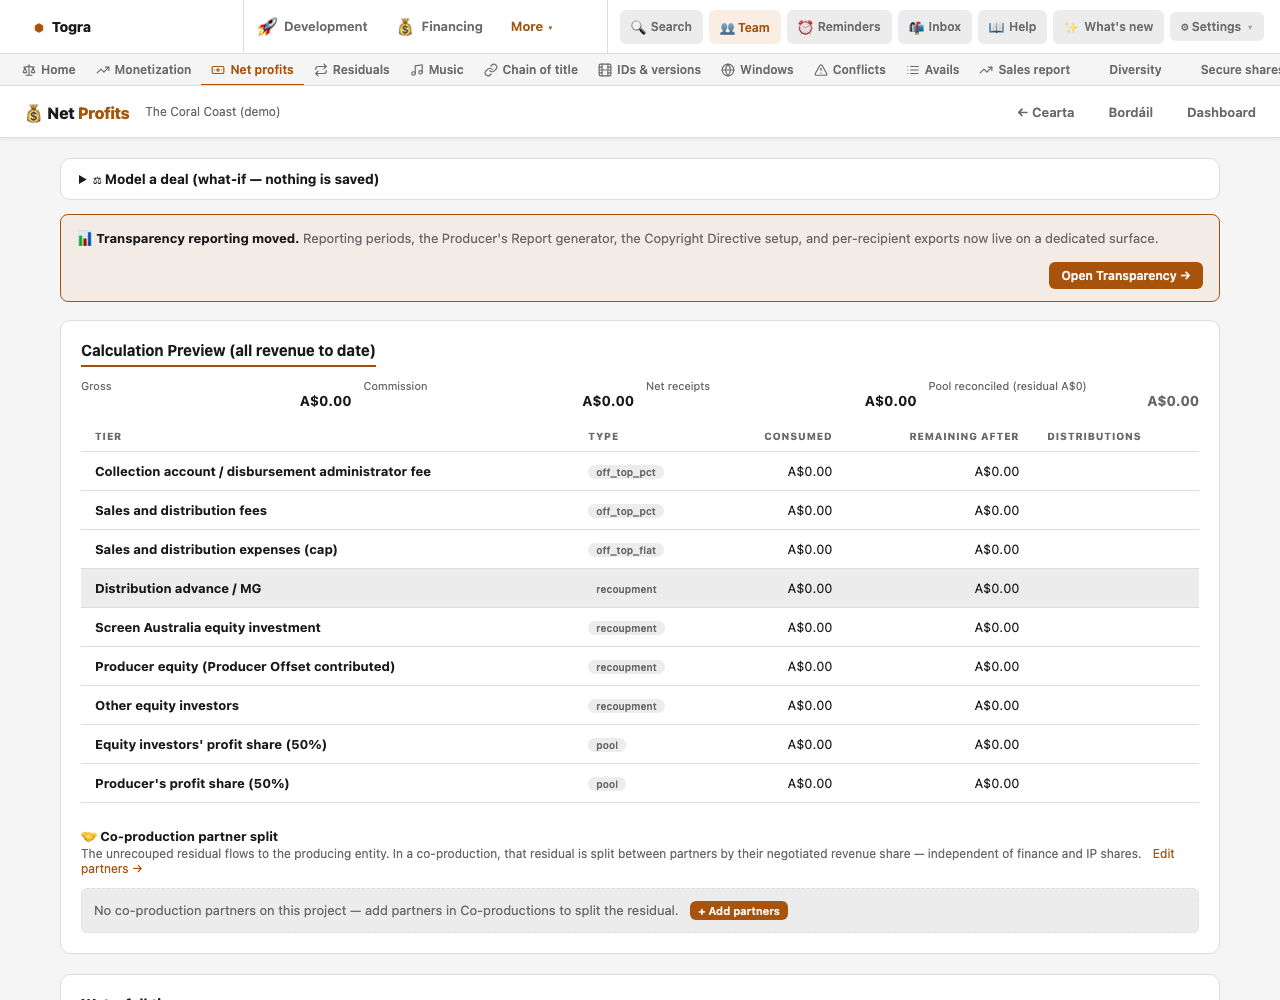Open Reminders via the alarm clock icon
This screenshot has width=1280, height=1000.
click(805, 27)
